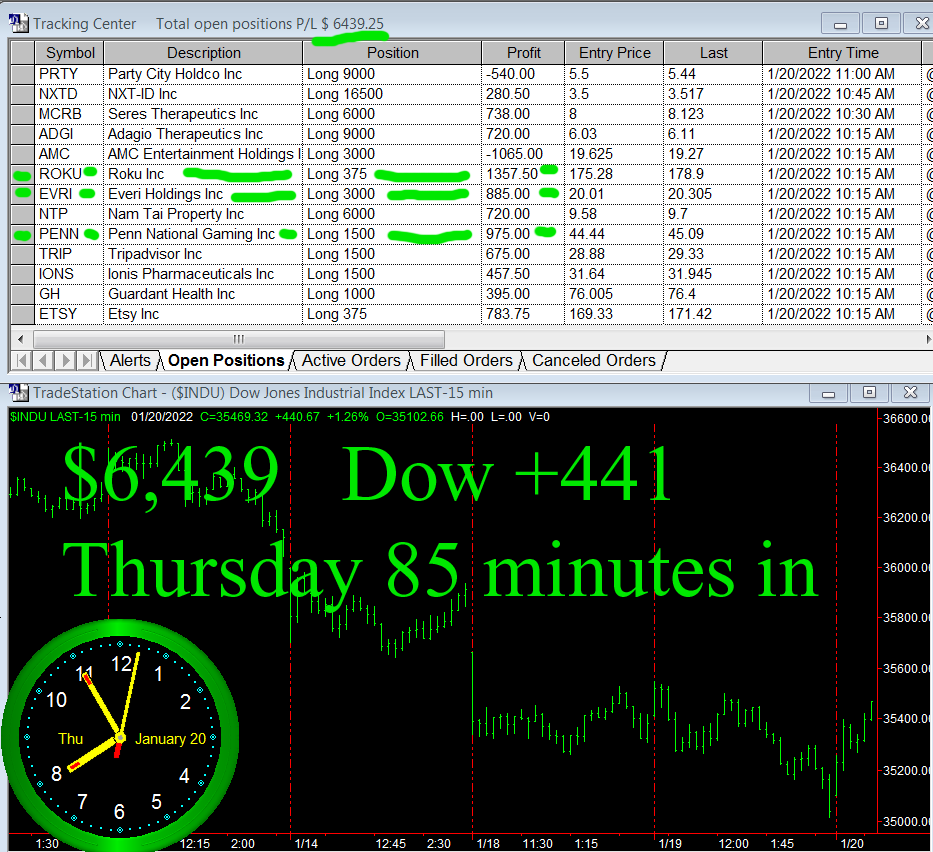Minimize the Tracking Center window
The height and width of the screenshot is (852, 933).
point(840,24)
